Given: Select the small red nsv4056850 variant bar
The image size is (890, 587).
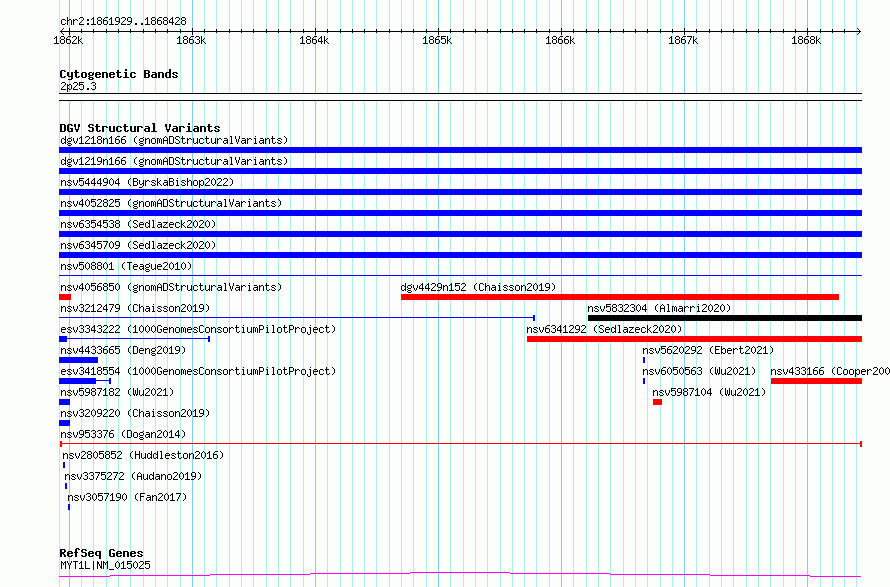Looking at the screenshot, I should [x=65, y=297].
